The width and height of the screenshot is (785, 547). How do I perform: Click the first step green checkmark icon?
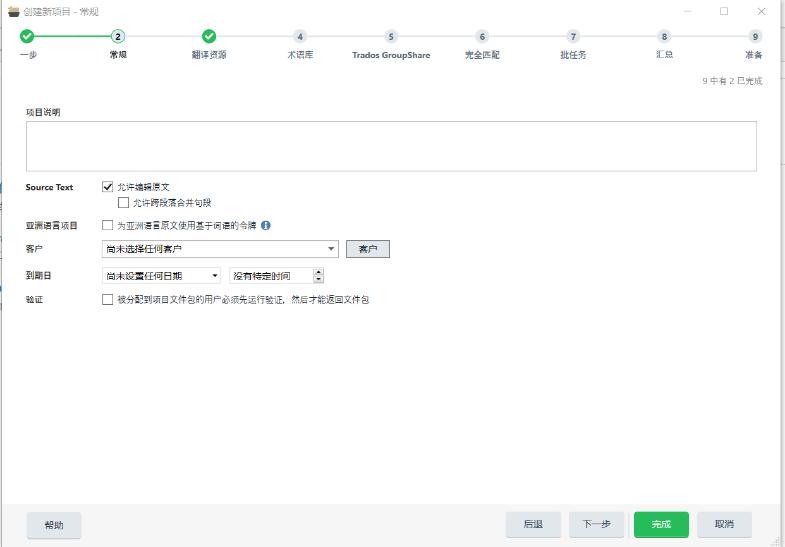click(x=27, y=36)
